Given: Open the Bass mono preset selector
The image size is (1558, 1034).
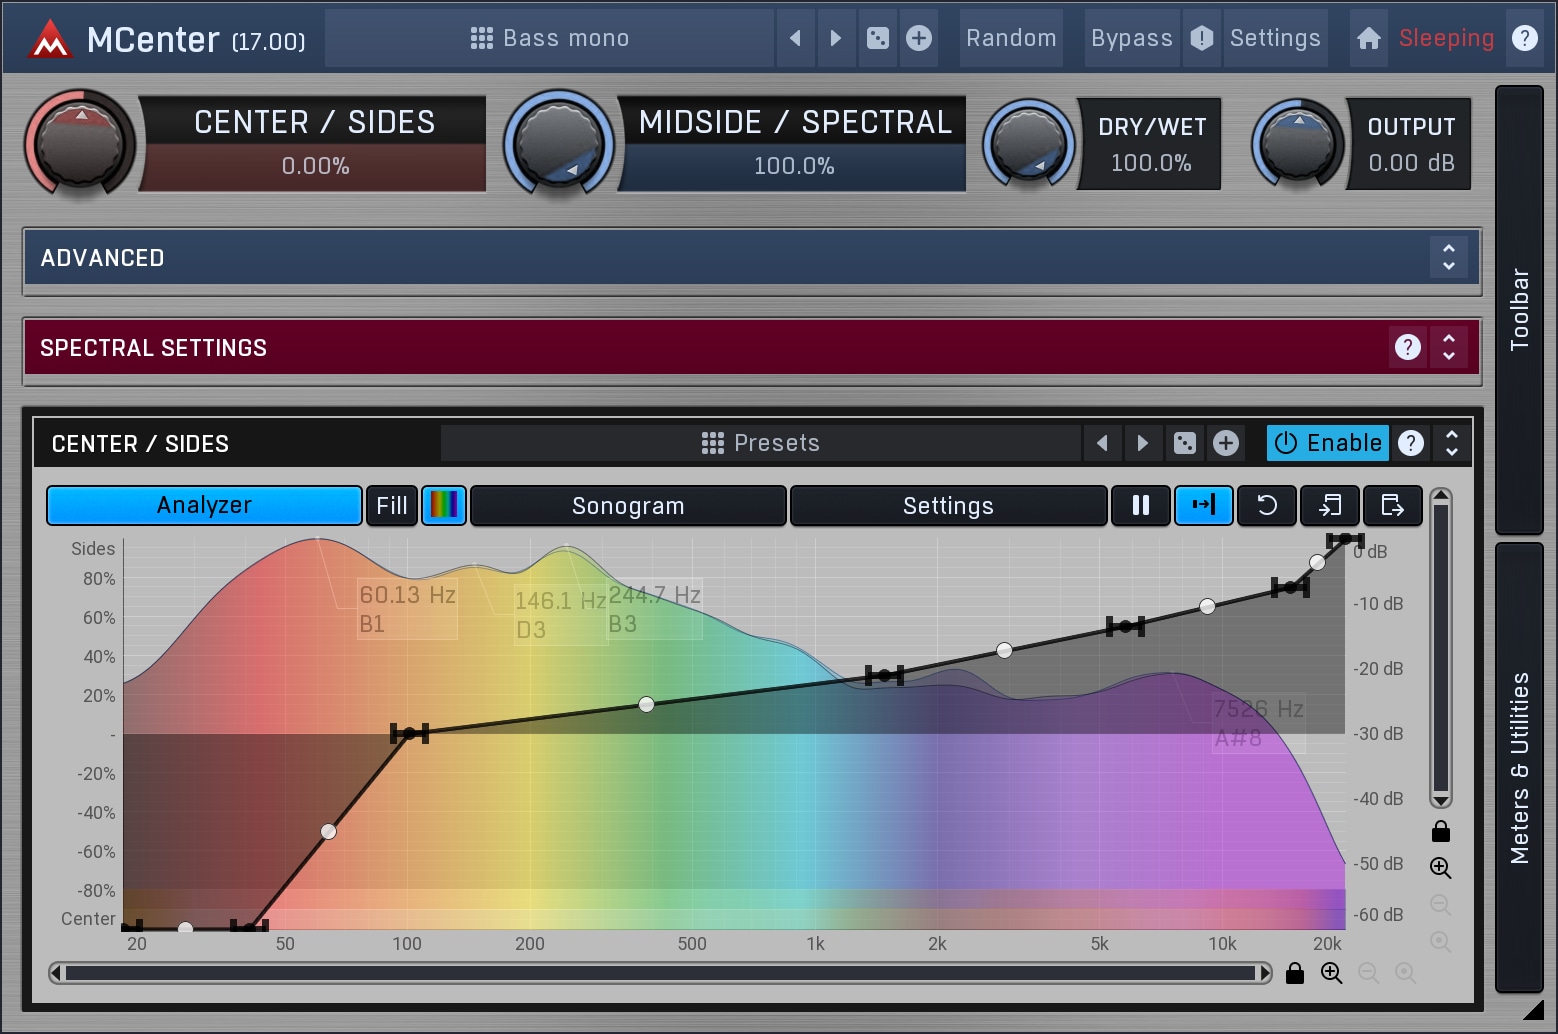Looking at the screenshot, I should coord(550,38).
